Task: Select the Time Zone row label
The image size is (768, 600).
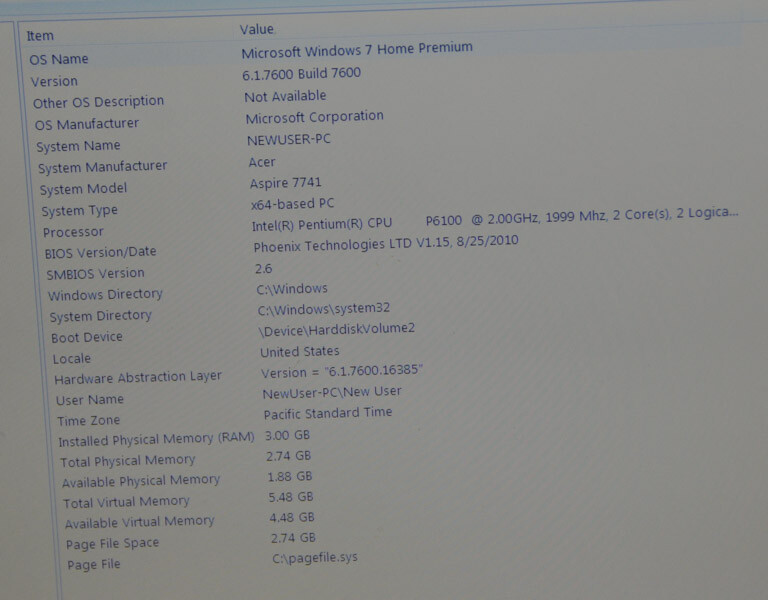Action: click(89, 420)
